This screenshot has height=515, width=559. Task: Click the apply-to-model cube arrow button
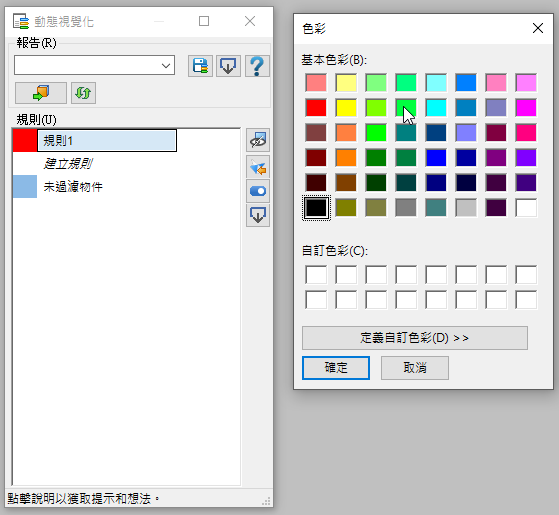[41, 93]
